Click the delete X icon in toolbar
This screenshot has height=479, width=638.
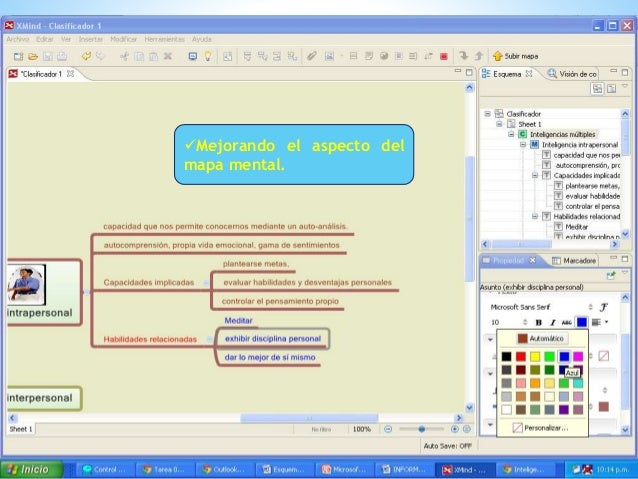pos(168,56)
